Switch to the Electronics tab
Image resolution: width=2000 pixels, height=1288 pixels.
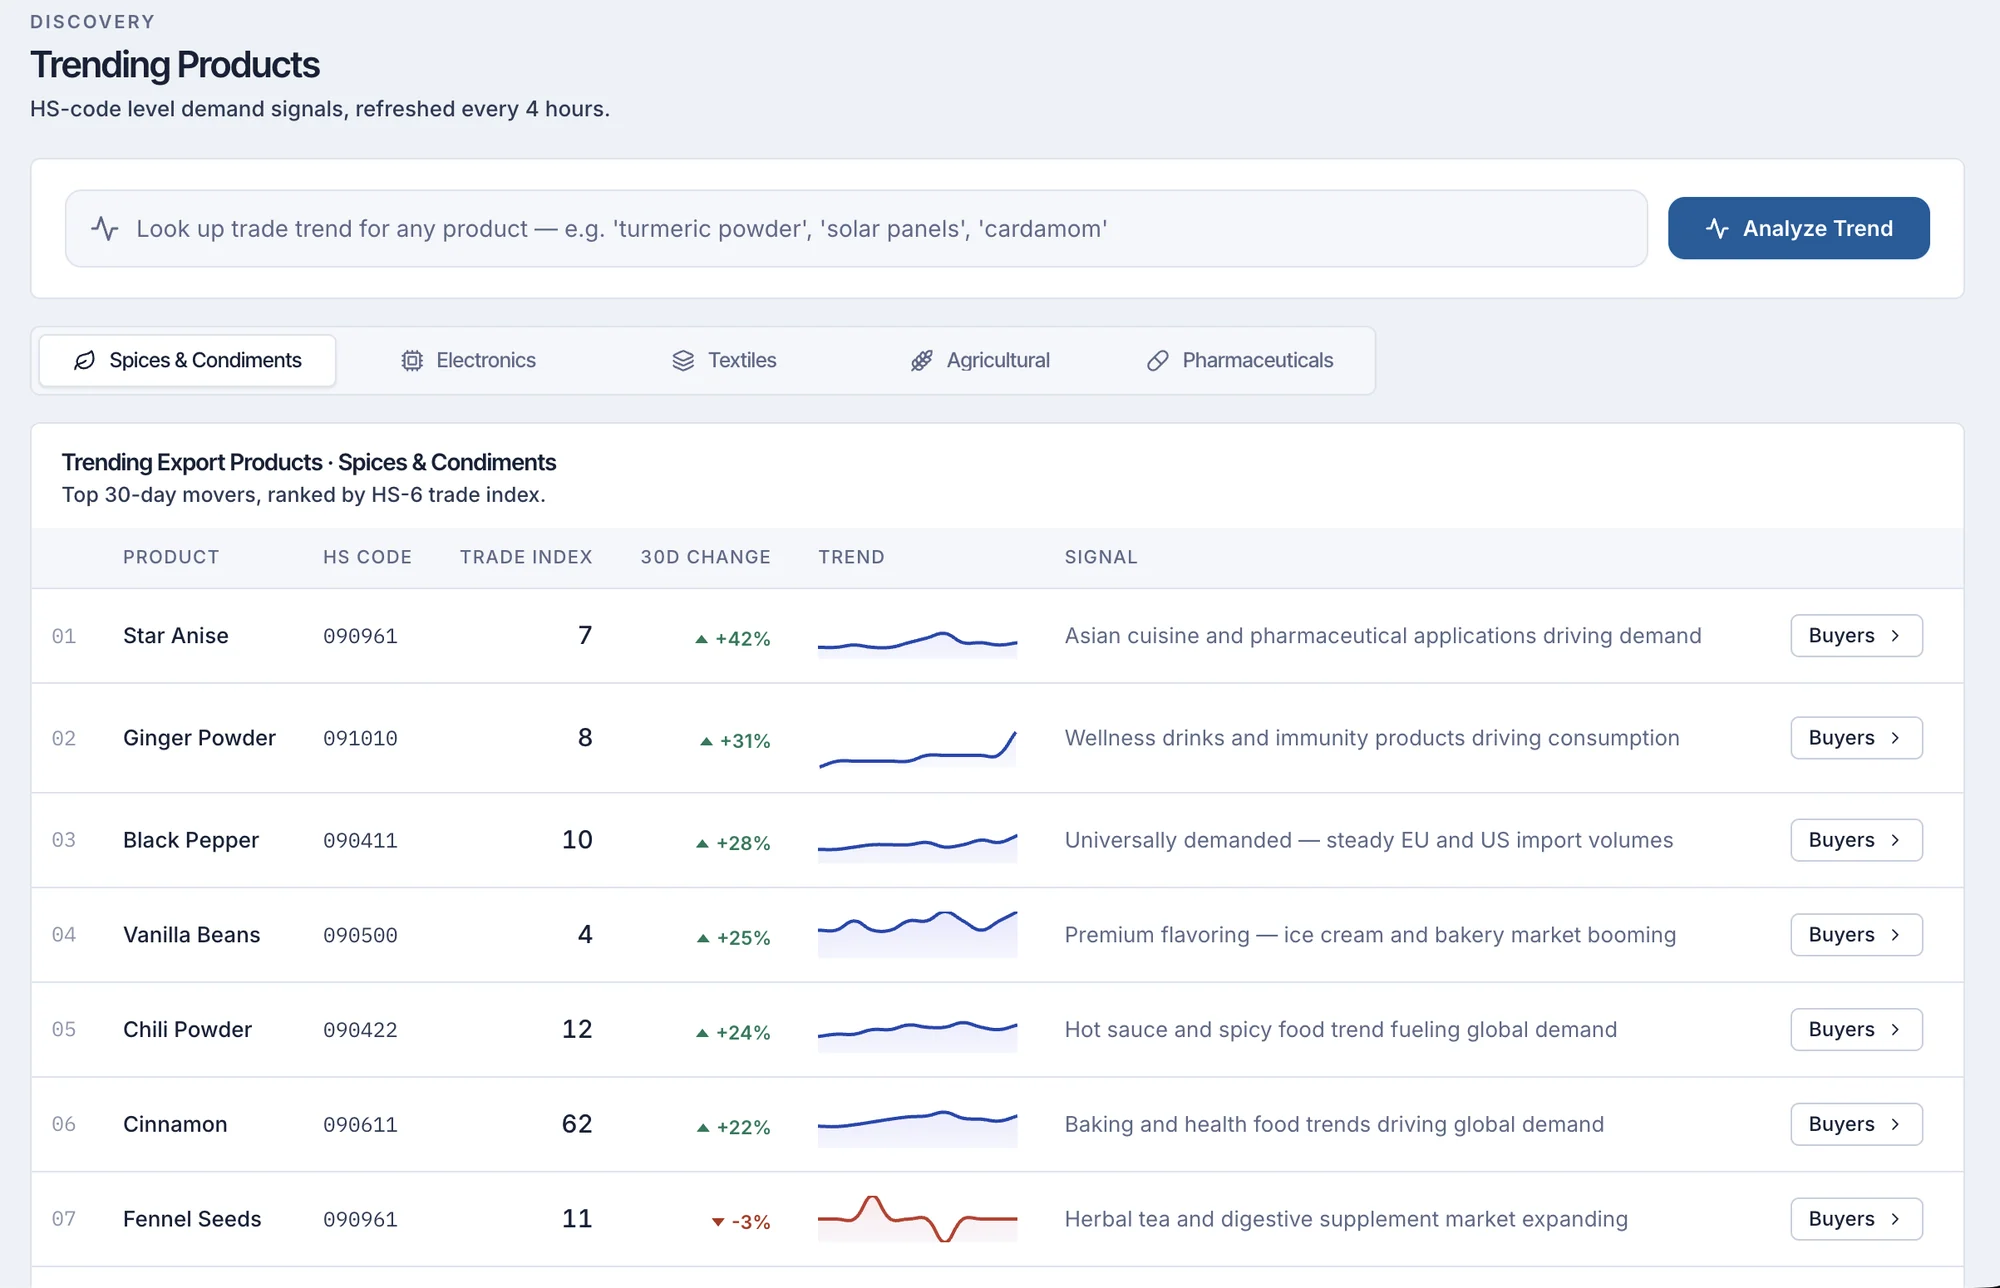coord(468,360)
